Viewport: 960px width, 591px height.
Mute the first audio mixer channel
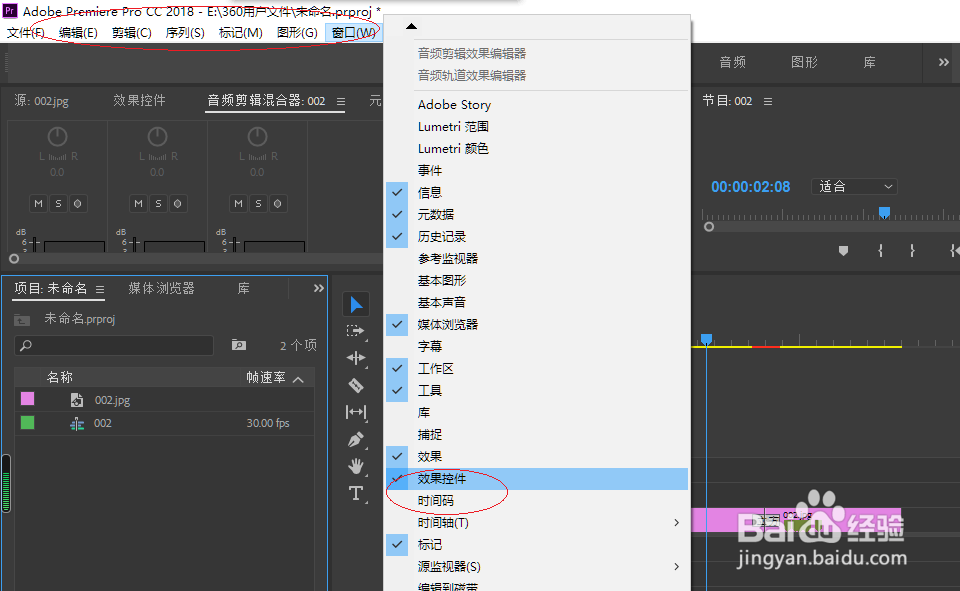click(x=39, y=203)
